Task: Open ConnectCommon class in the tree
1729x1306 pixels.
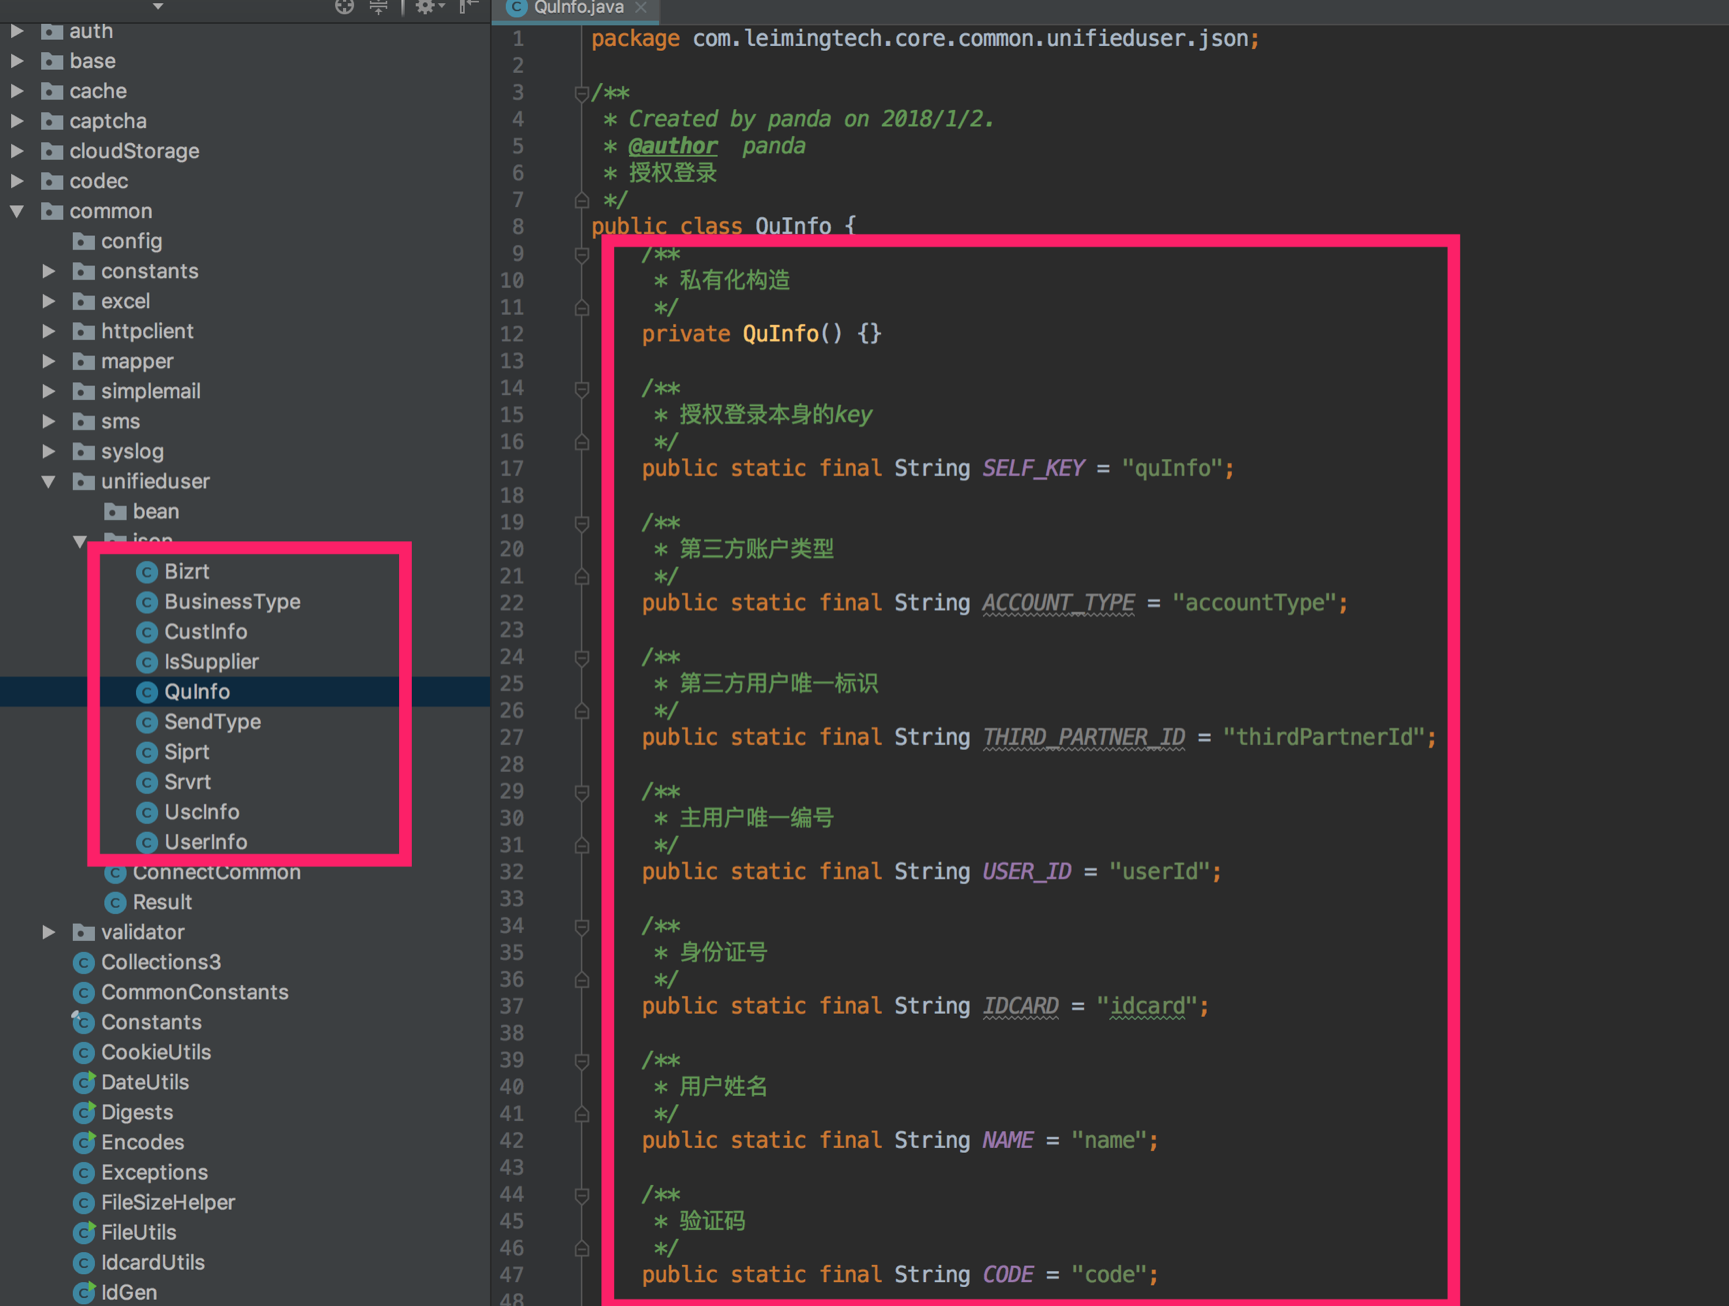Action: (x=217, y=872)
